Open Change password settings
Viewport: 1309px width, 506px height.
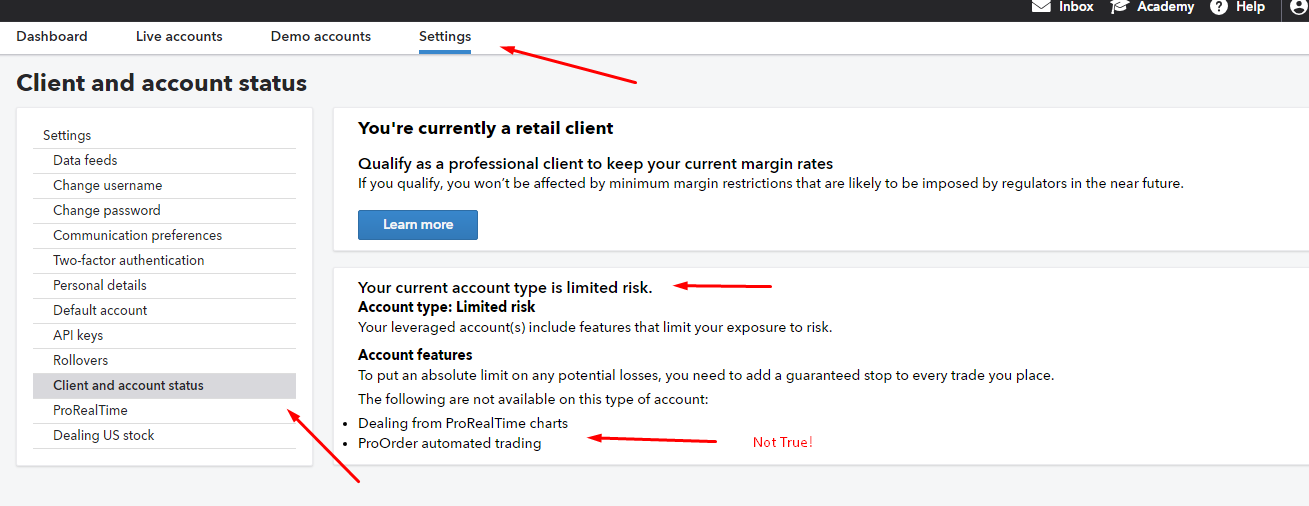106,210
